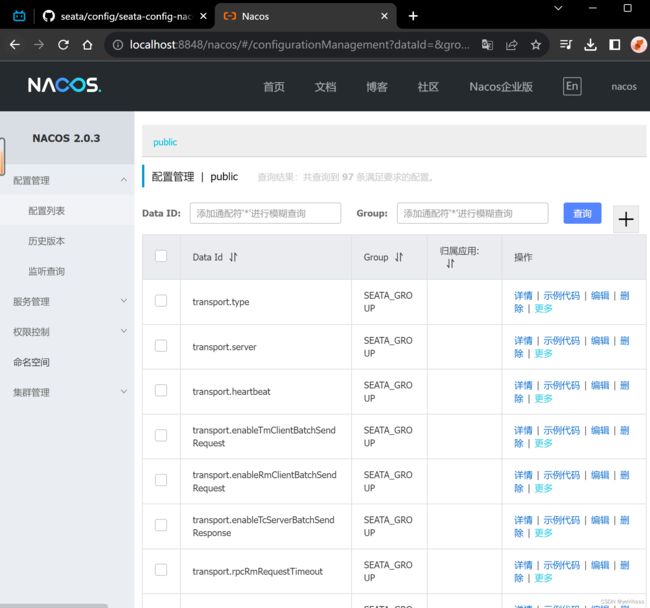650x608 pixels.
Task: Open 社区 in the top navigation
Action: (x=428, y=87)
